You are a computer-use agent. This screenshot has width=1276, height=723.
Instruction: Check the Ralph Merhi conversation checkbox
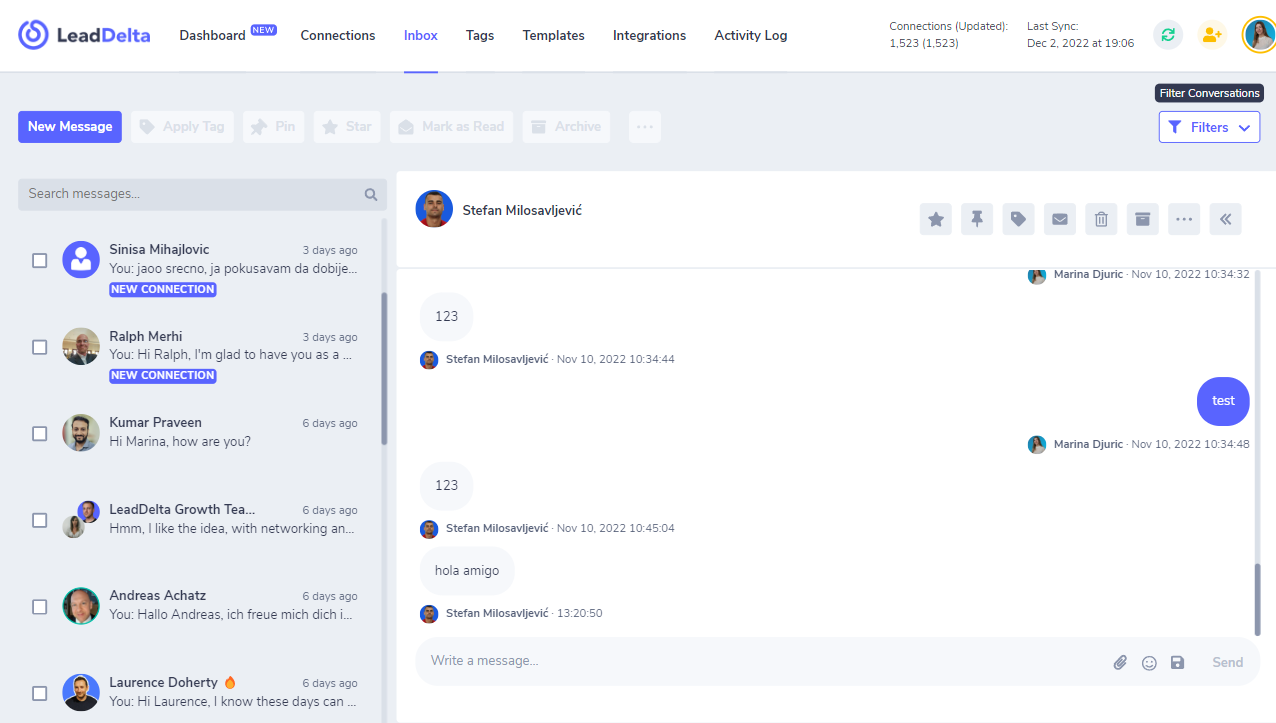tap(40, 347)
